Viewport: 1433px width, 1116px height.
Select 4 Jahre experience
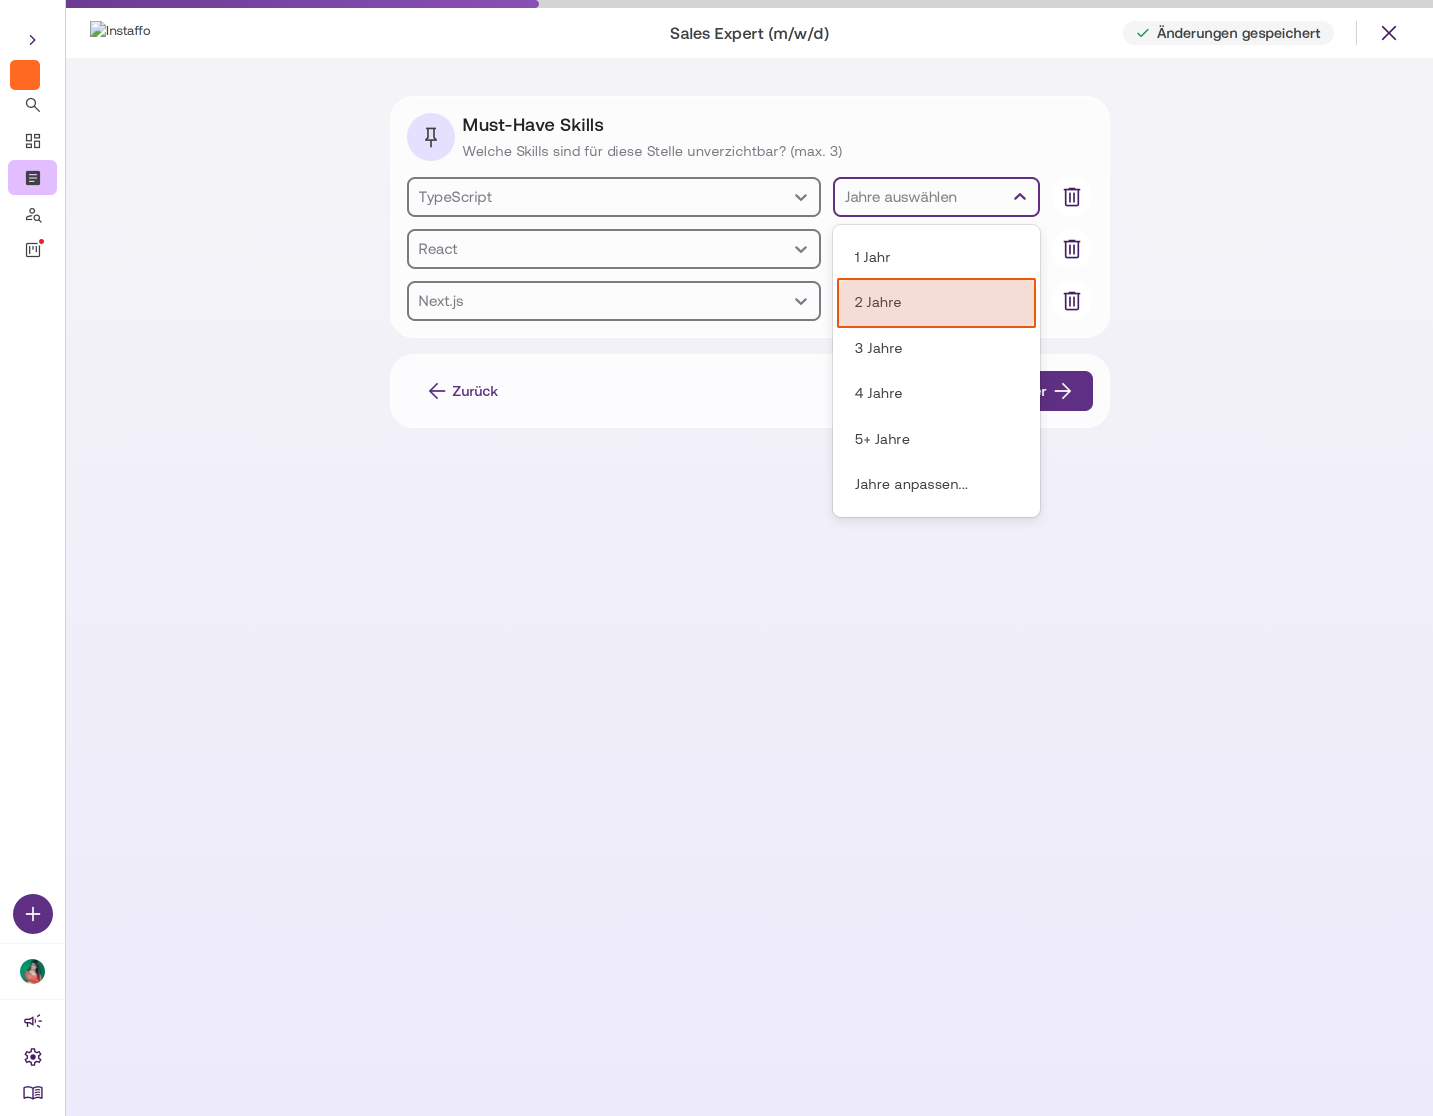click(936, 393)
